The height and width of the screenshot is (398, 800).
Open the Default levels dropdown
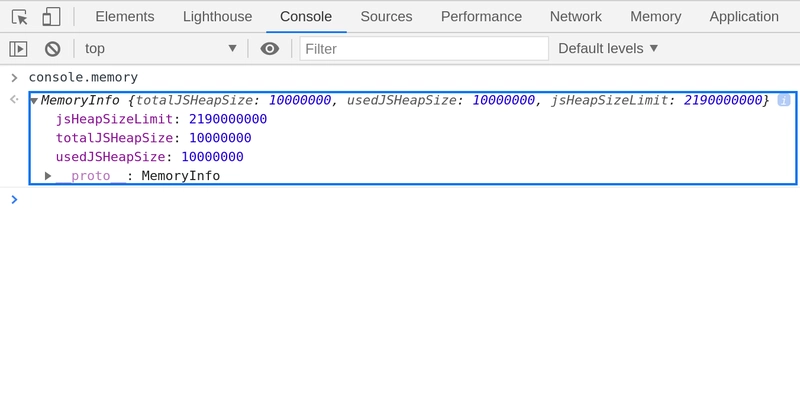pyautogui.click(x=608, y=48)
